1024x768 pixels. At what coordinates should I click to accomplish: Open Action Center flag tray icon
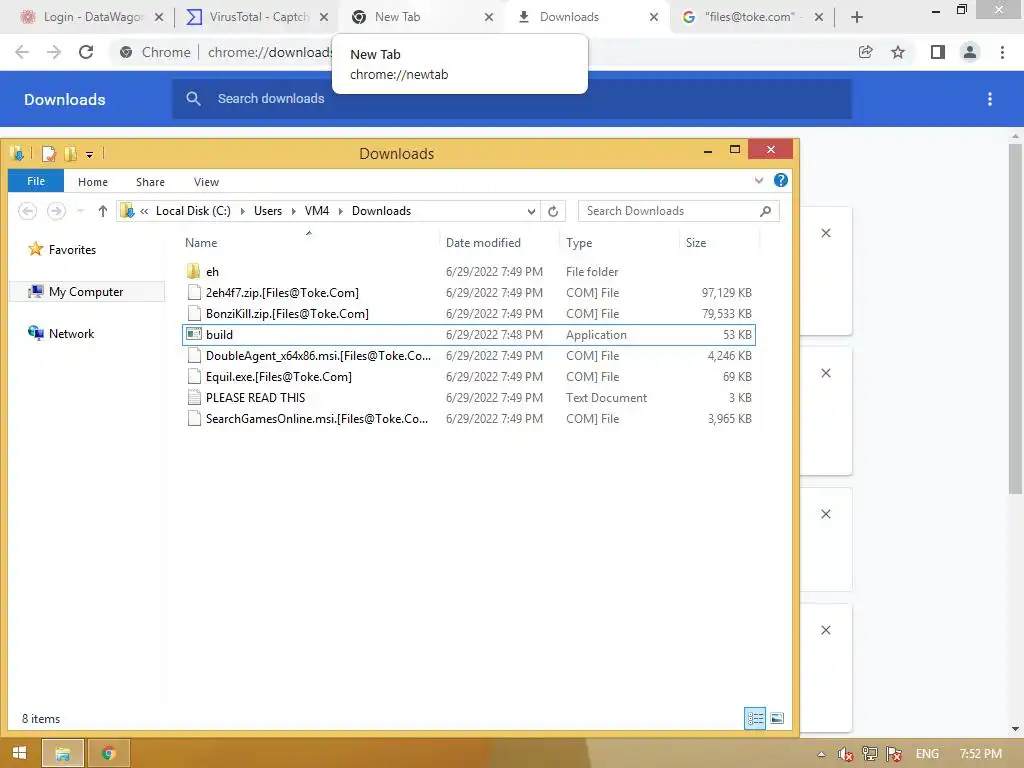(894, 754)
